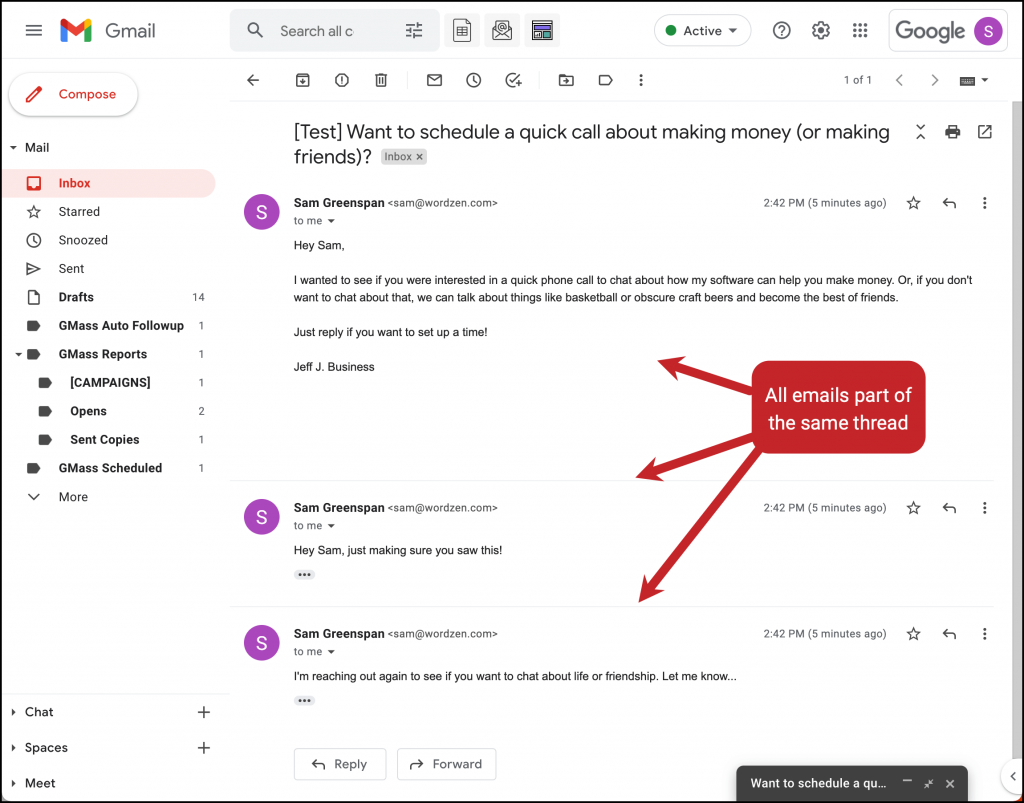Archive the open email thread

(x=302, y=80)
